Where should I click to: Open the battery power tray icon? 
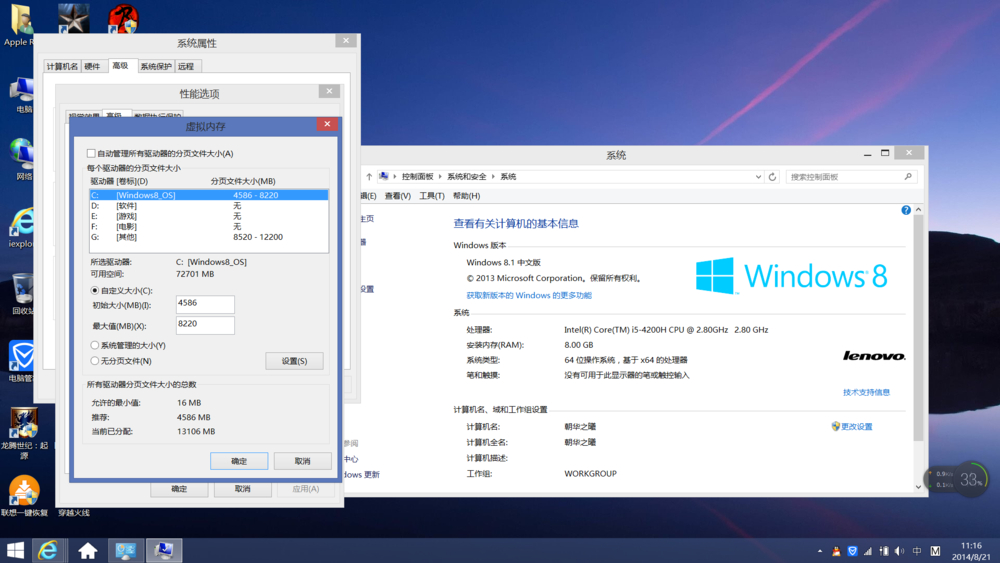tap(884, 552)
